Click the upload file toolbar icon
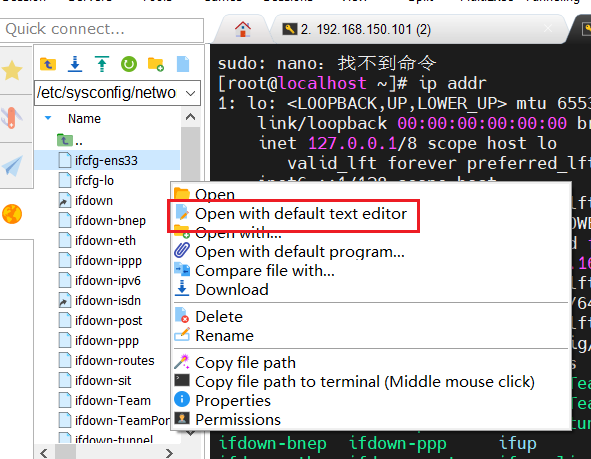Image resolution: width=591 pixels, height=459 pixels. click(x=102, y=64)
